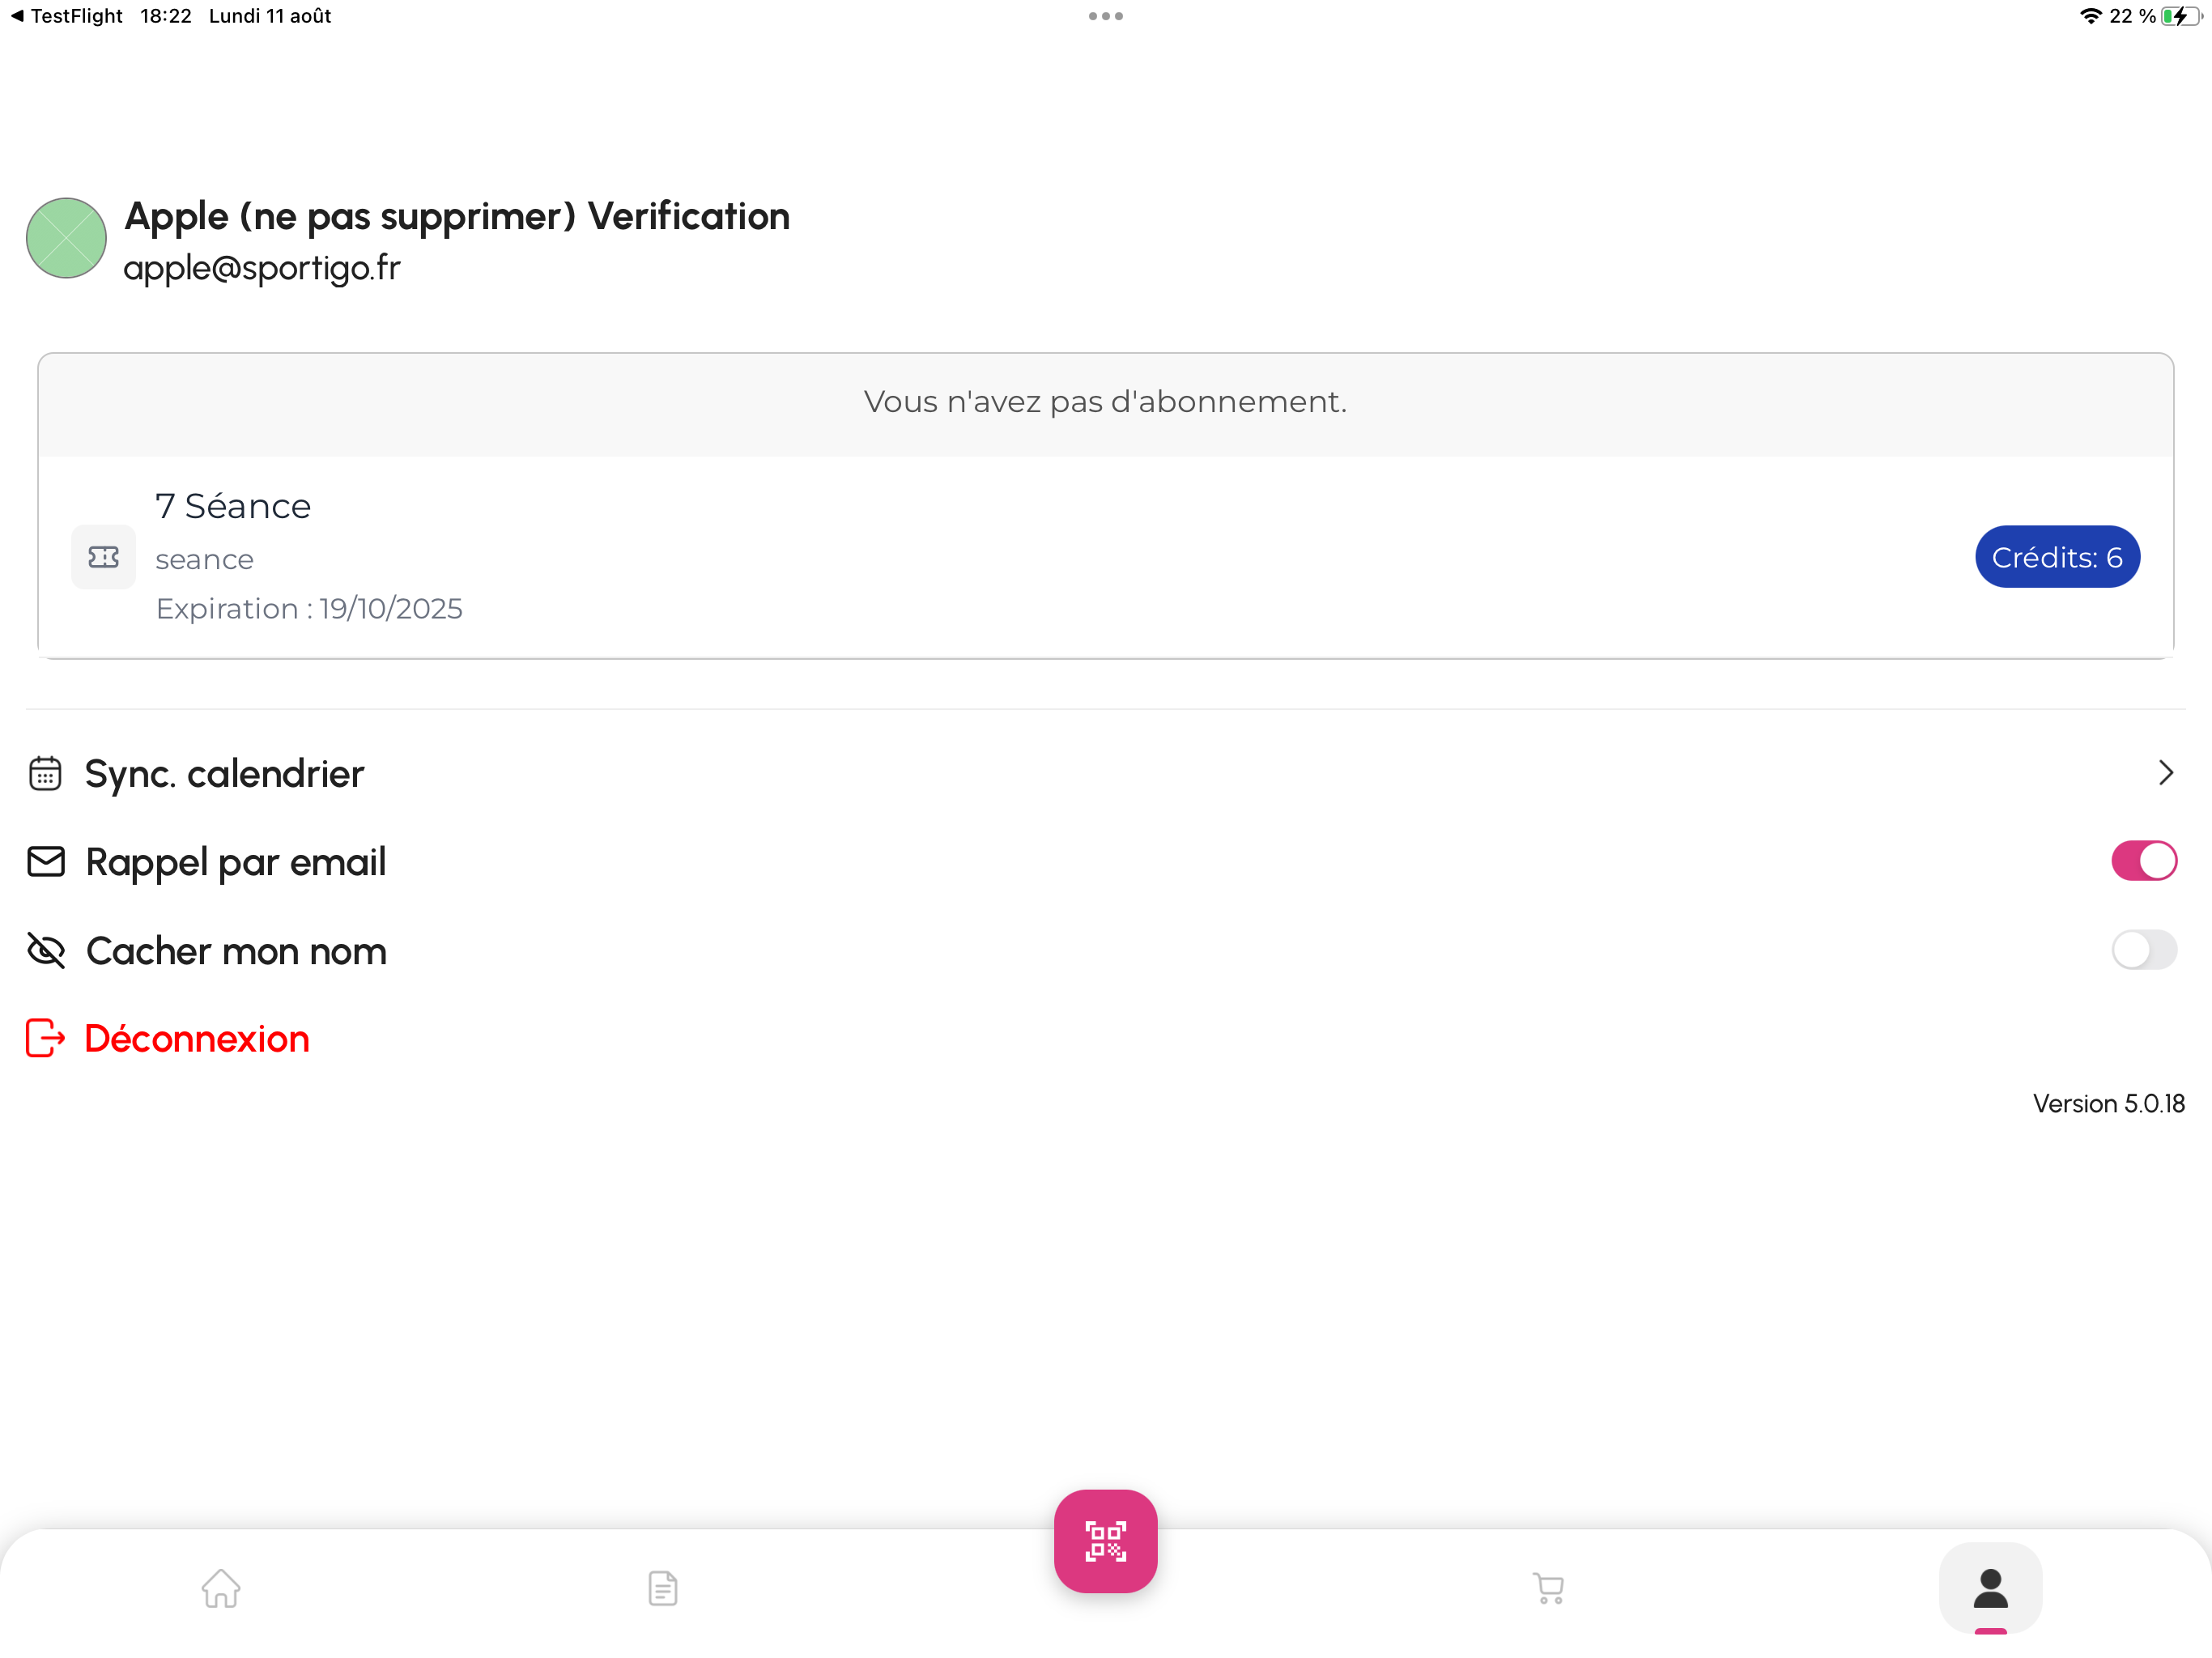
Task: Expand Sync. calendrier with the chevron
Action: click(x=2165, y=772)
